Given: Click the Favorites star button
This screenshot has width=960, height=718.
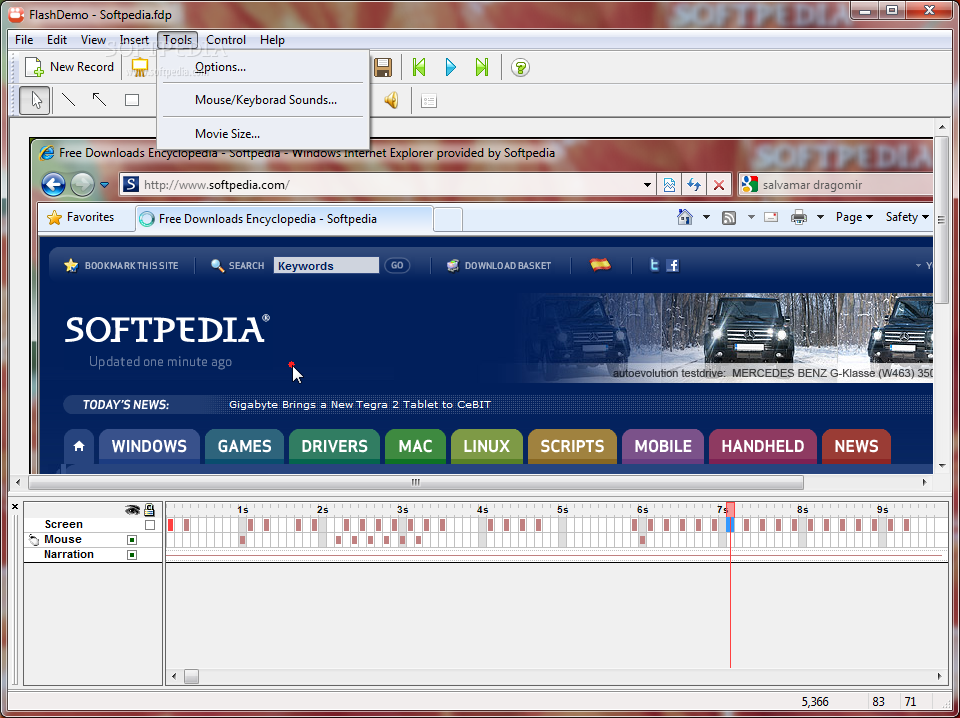Looking at the screenshot, I should tap(81, 217).
